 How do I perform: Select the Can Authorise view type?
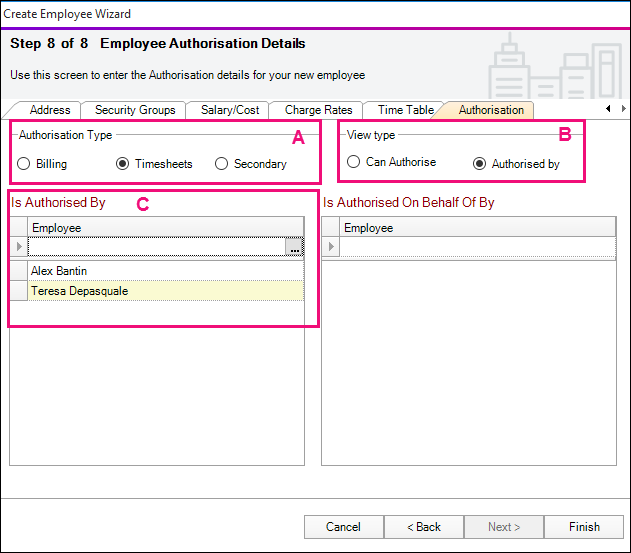[354, 162]
